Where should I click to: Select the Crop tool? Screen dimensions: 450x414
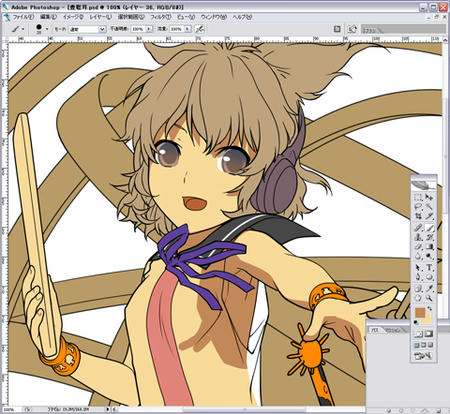point(418,217)
